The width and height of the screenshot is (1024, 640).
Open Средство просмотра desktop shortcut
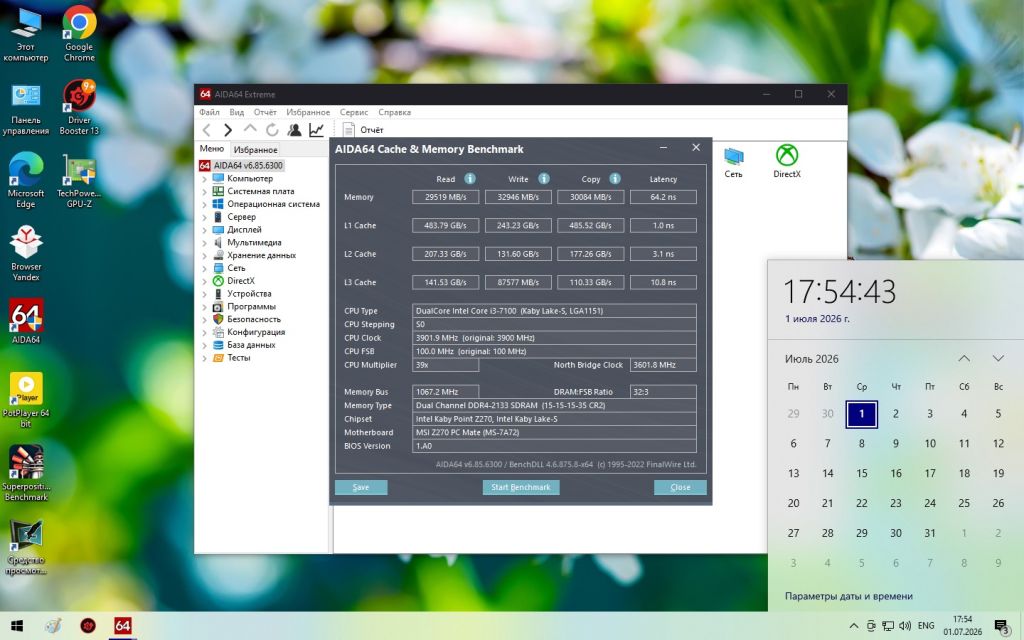(x=25, y=547)
